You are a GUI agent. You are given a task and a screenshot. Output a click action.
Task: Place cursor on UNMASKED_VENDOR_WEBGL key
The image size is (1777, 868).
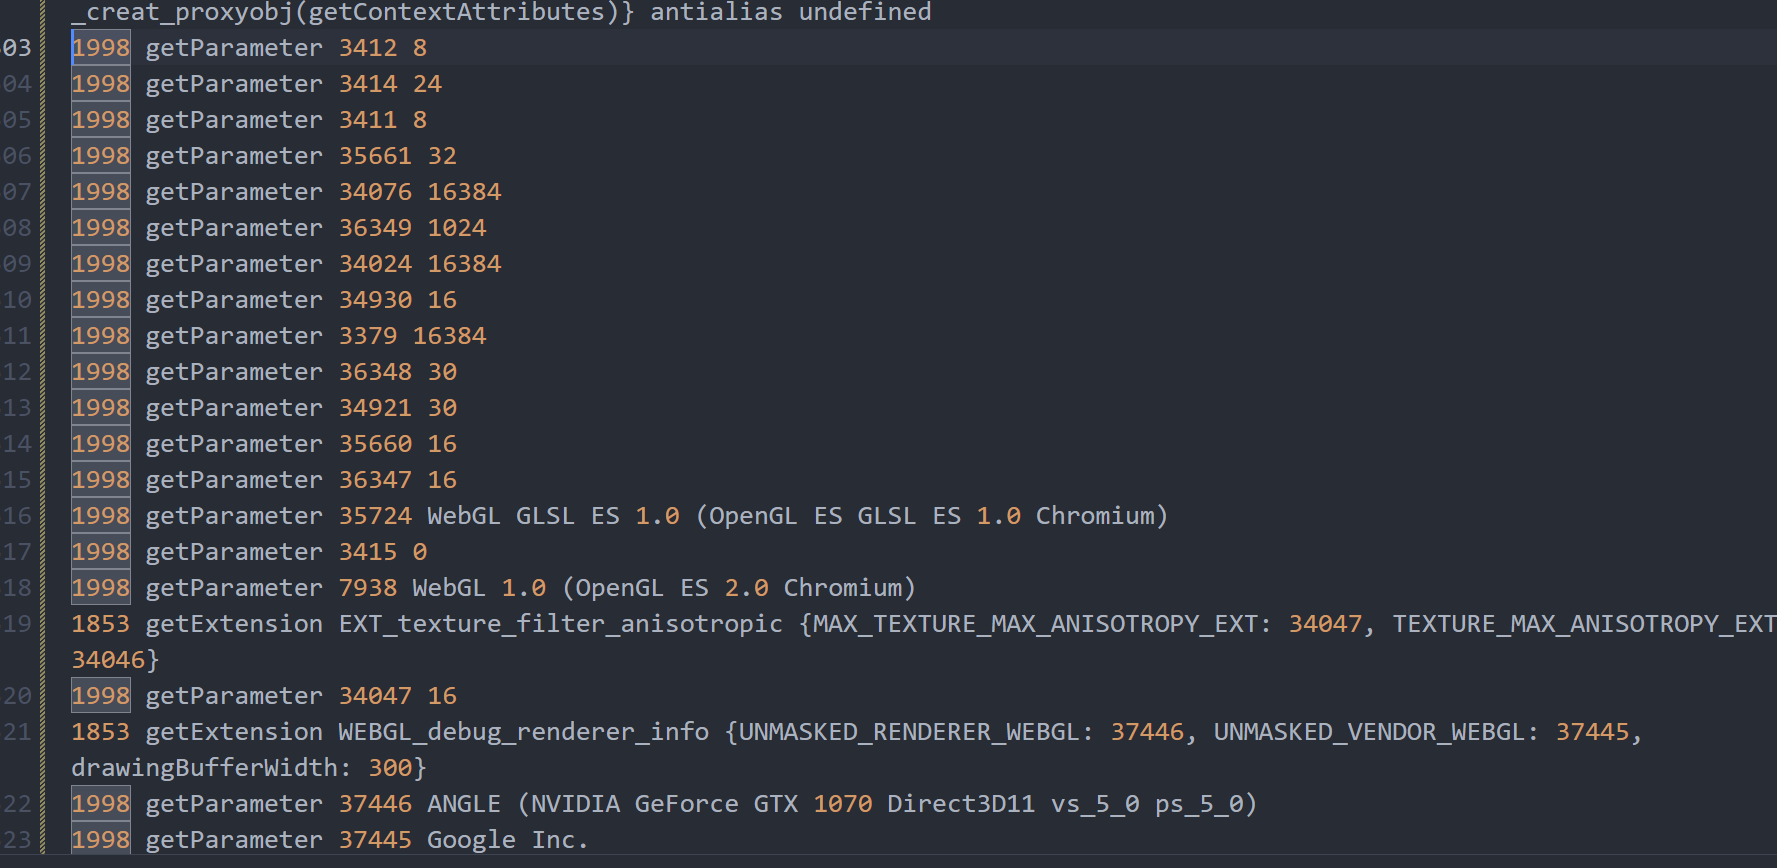tap(1368, 732)
